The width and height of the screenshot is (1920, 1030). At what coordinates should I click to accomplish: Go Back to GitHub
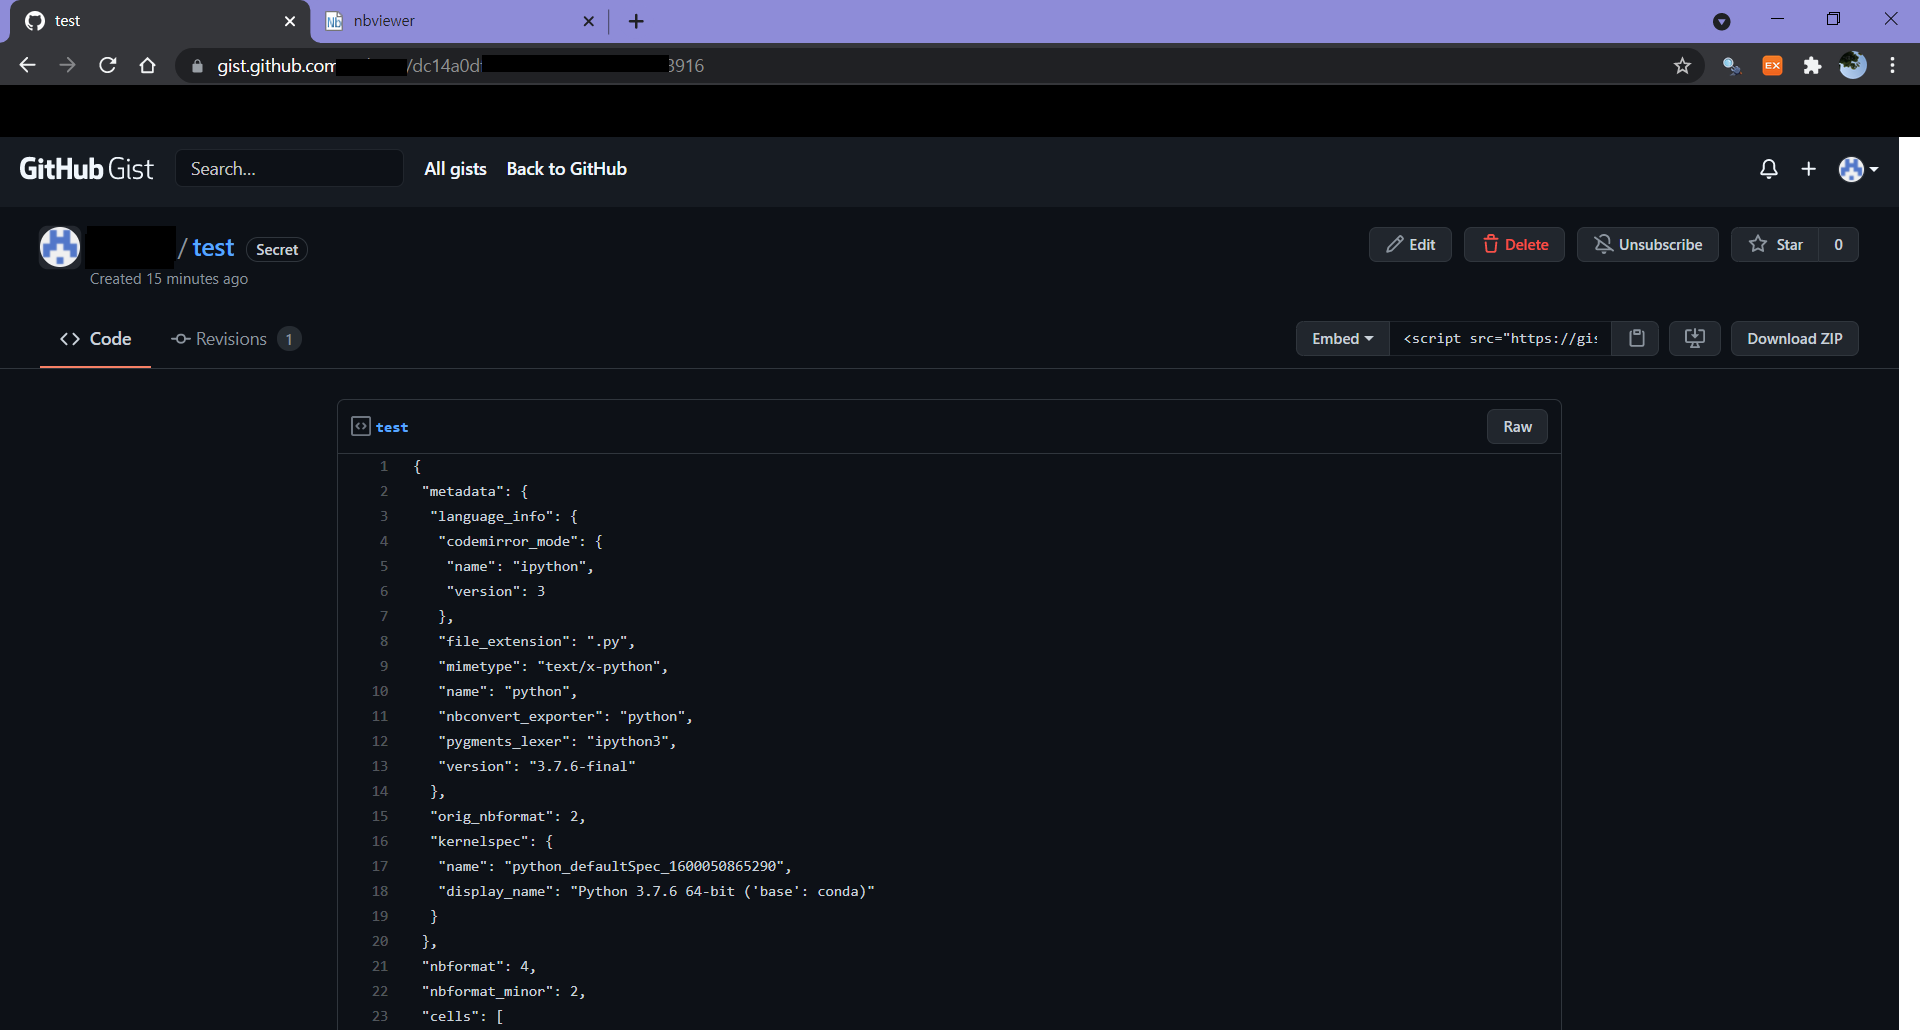click(567, 169)
